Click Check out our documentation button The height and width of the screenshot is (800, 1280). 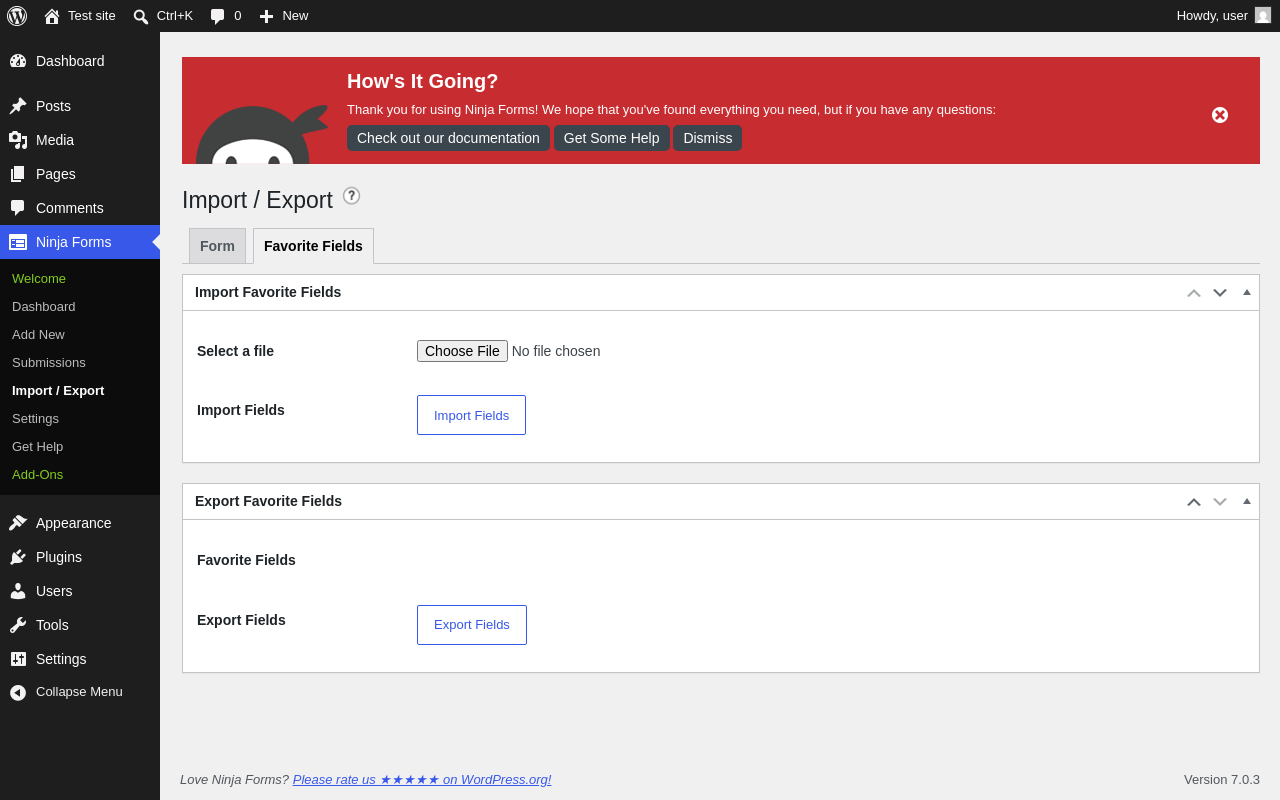coord(448,138)
